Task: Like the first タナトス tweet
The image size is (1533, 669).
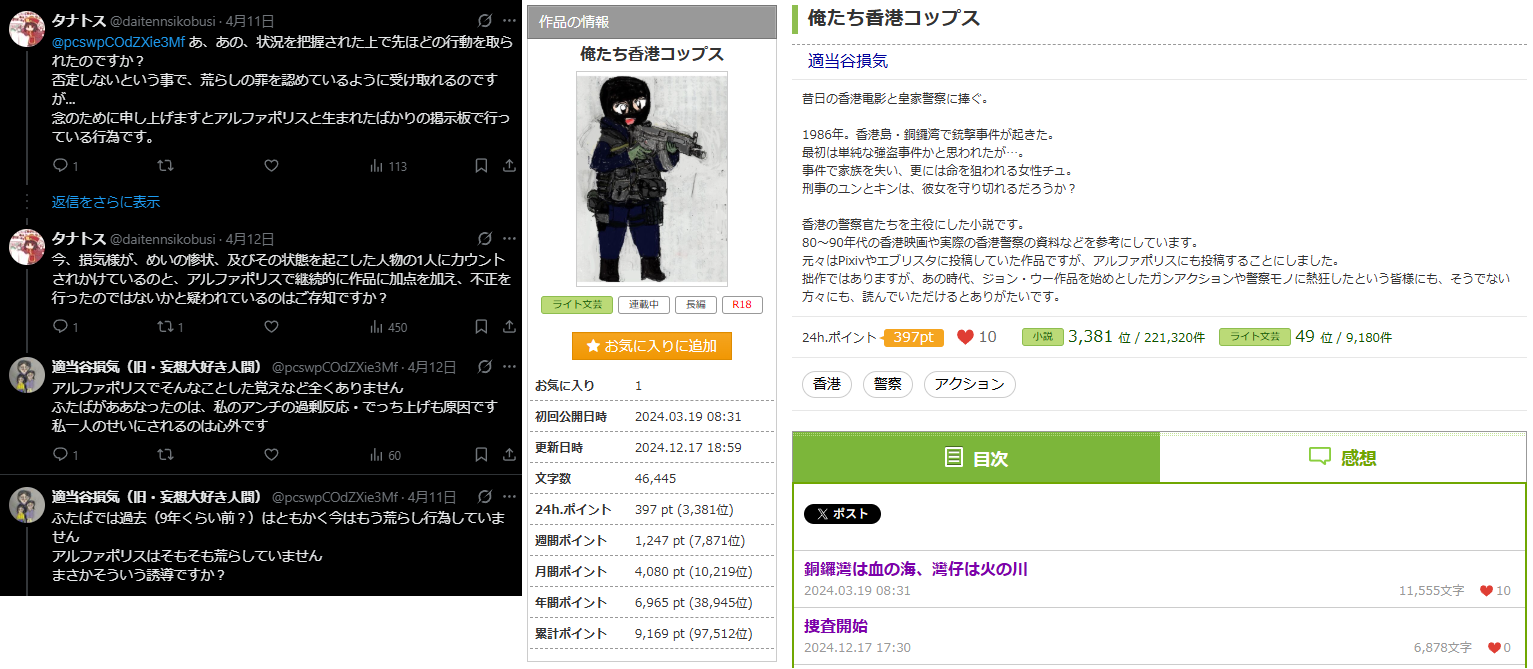Action: pos(271,165)
